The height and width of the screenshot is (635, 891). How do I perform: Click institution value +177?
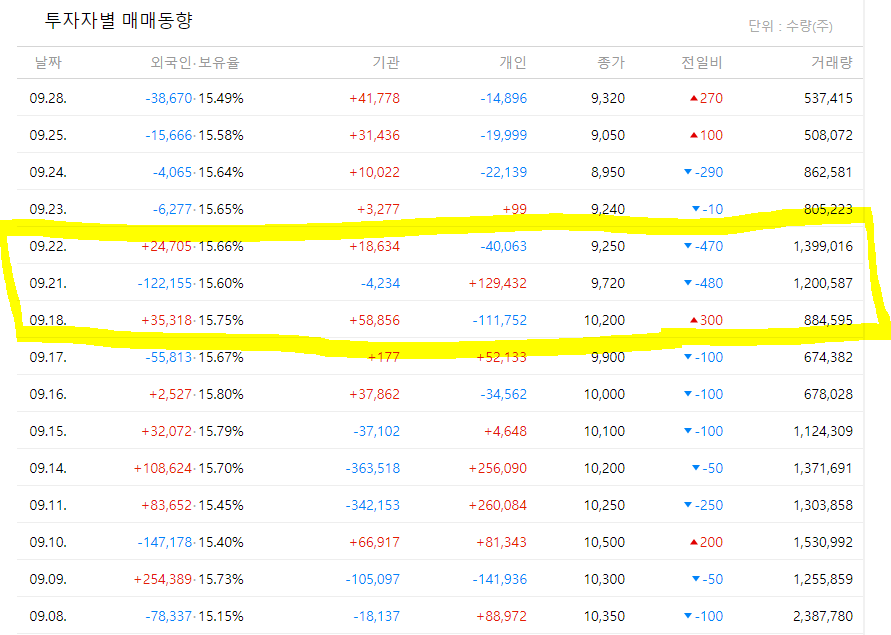384,357
